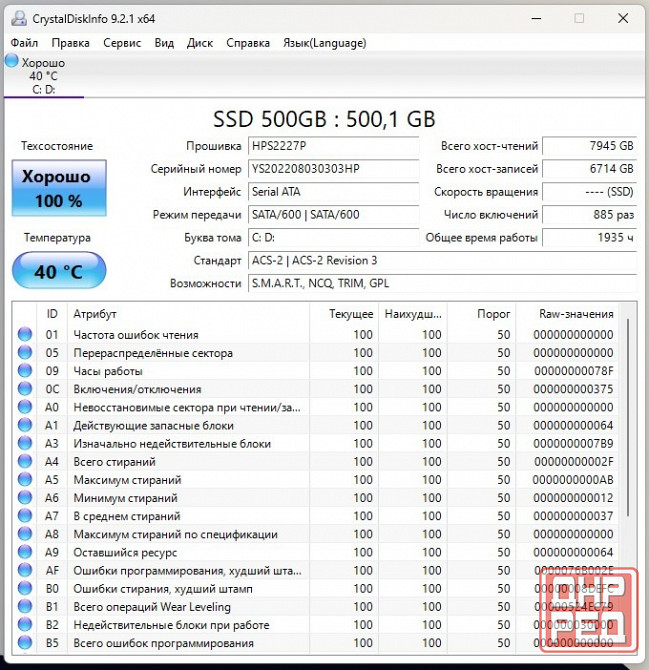
Task: Click status icon for attribute B2
Action: [x=25, y=625]
